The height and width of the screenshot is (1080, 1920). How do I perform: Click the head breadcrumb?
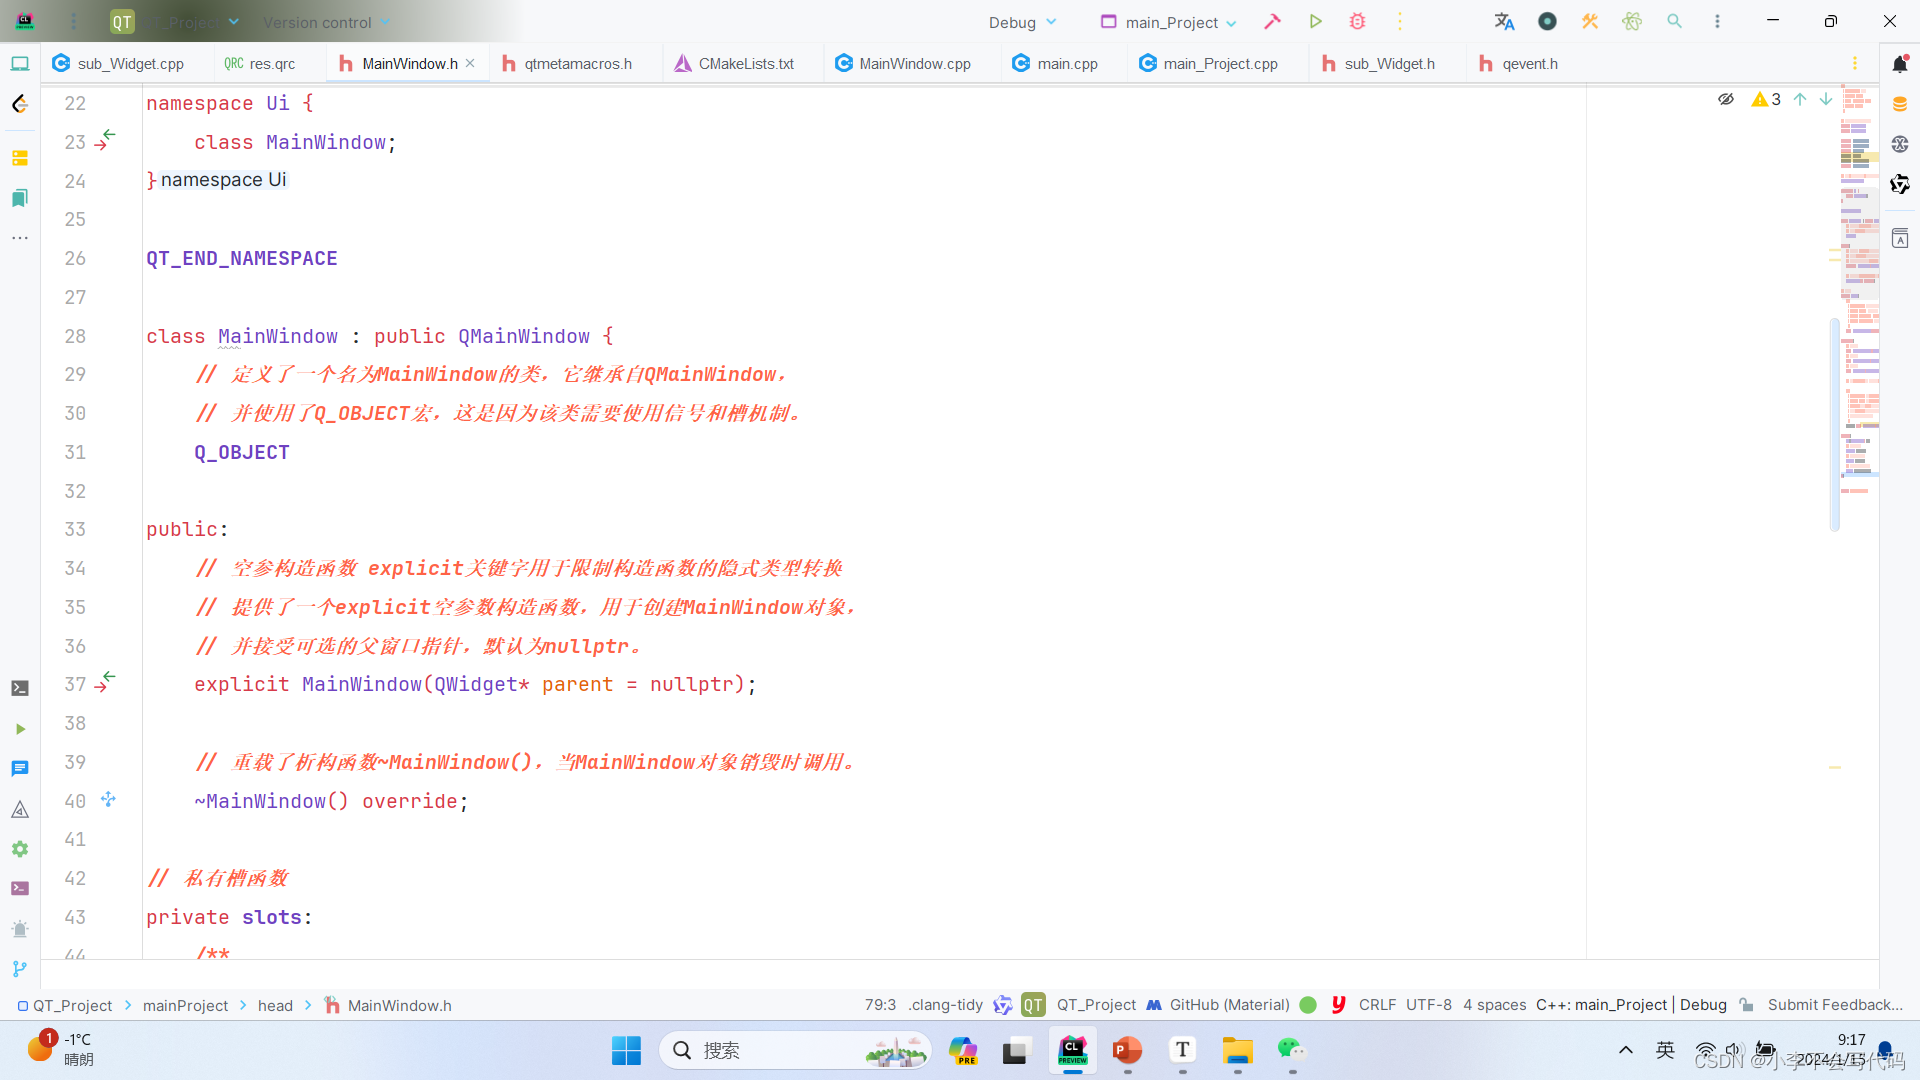(275, 1005)
